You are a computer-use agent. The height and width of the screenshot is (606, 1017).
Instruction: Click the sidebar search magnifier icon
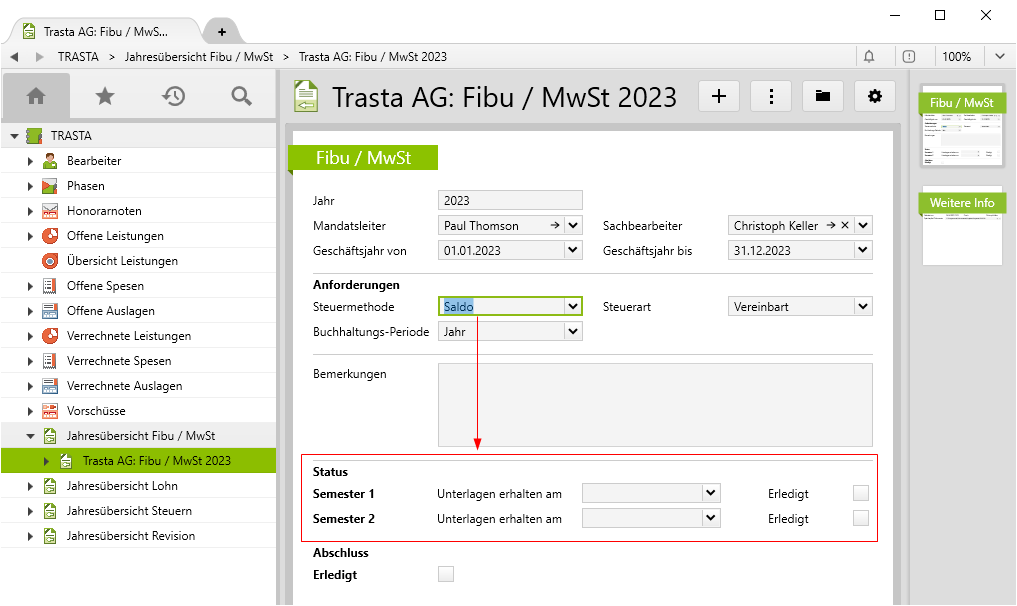pyautogui.click(x=241, y=96)
